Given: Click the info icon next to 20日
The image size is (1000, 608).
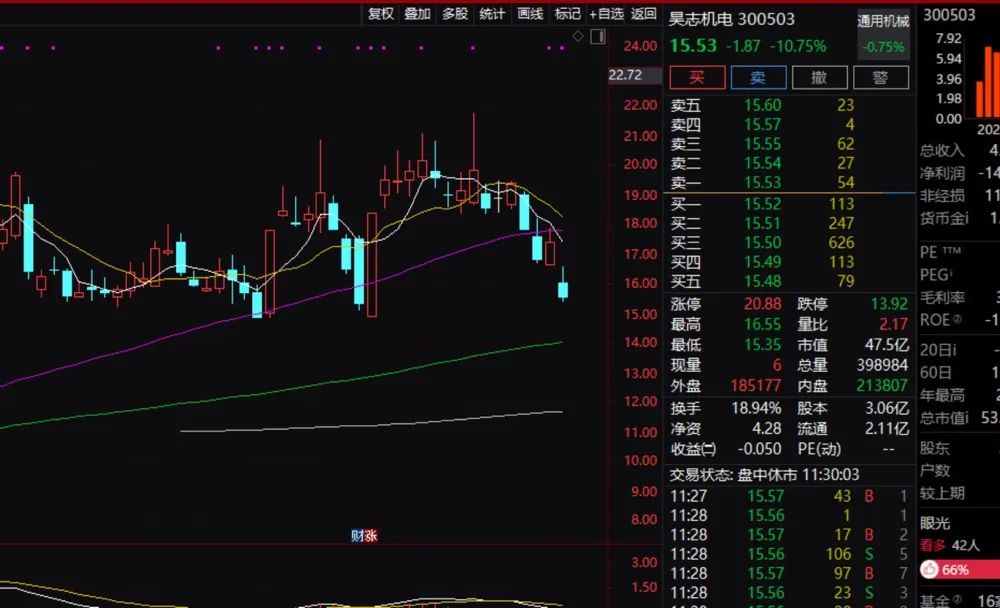Looking at the screenshot, I should (x=953, y=350).
